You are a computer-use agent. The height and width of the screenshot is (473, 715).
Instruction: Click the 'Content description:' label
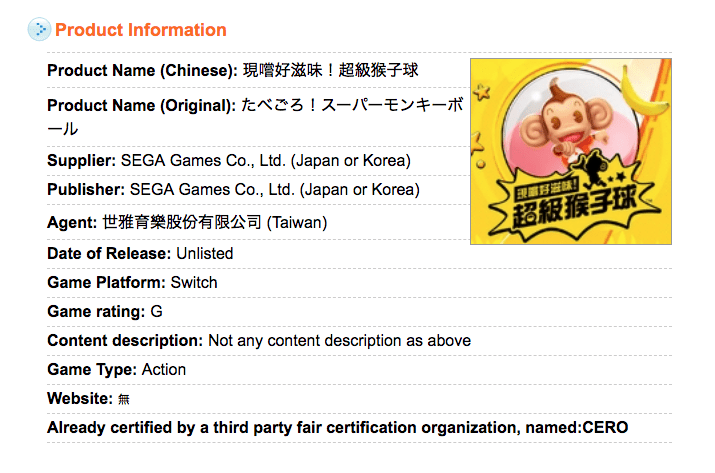click(125, 340)
